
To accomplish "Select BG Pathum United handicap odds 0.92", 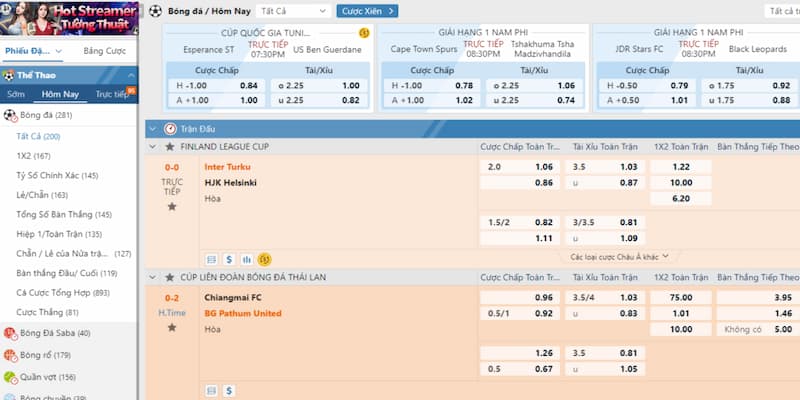I will (x=520, y=314).
